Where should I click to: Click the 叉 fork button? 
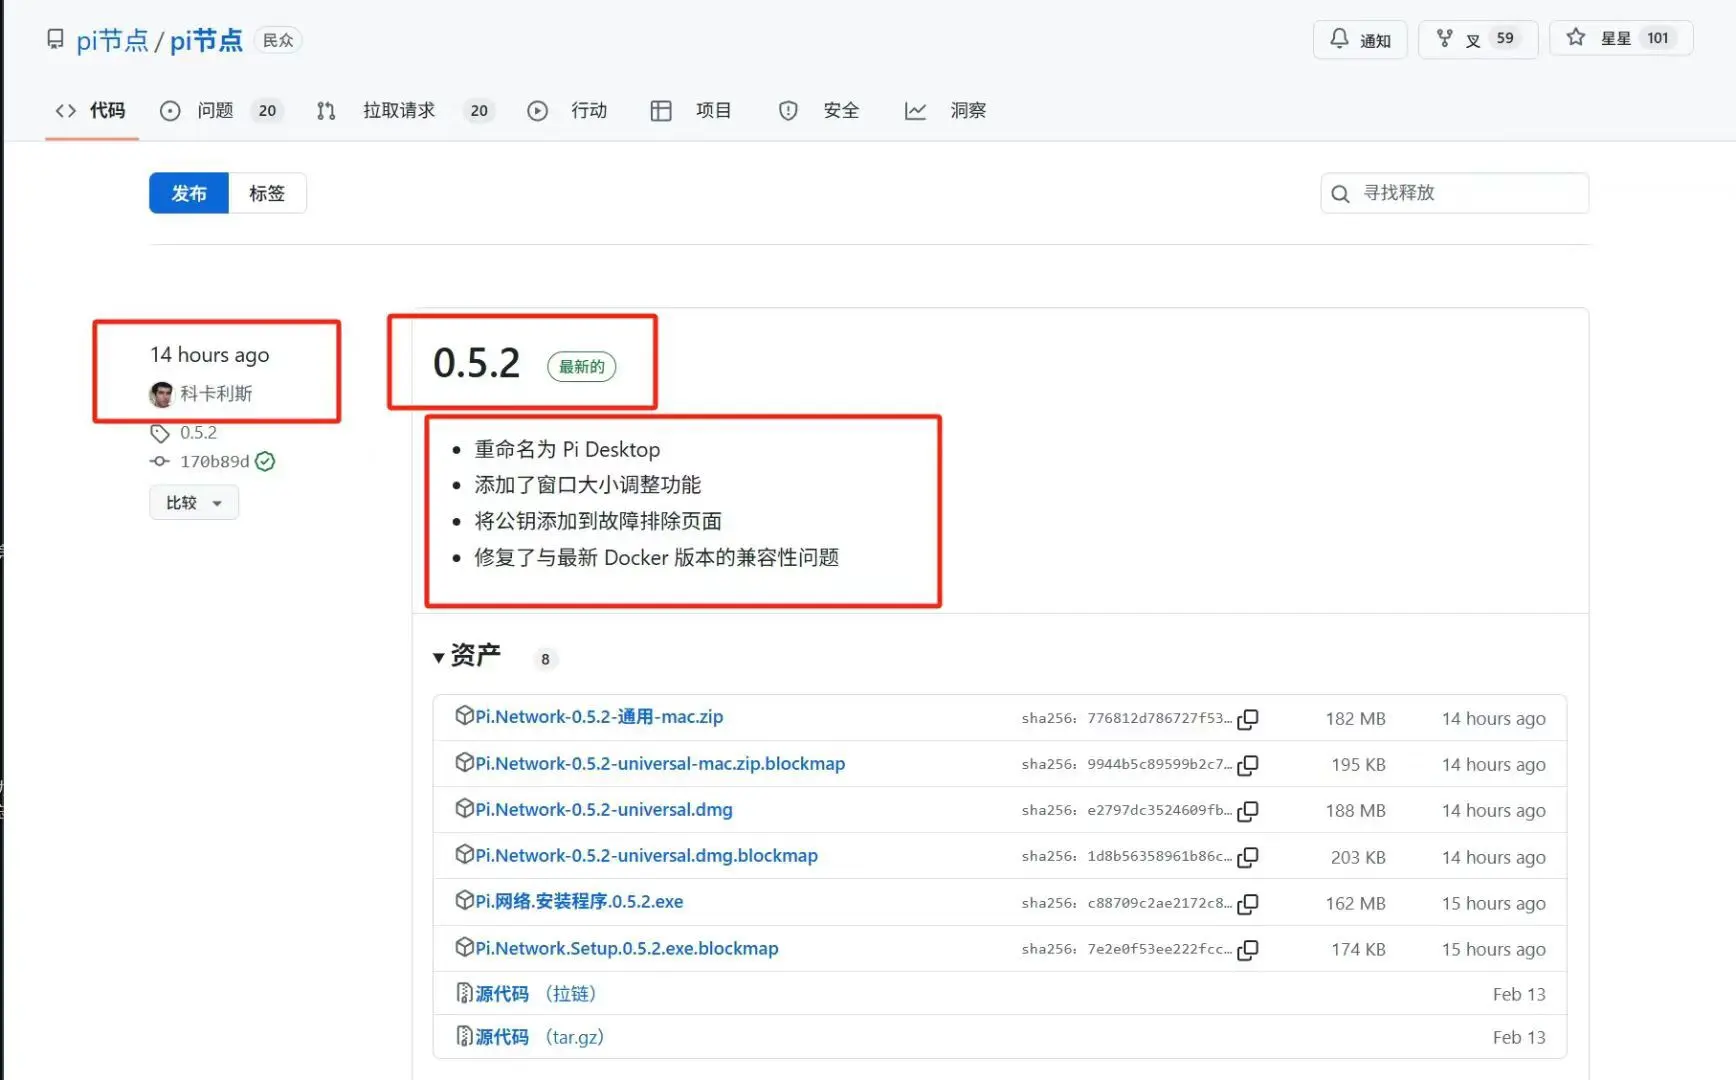point(1478,39)
